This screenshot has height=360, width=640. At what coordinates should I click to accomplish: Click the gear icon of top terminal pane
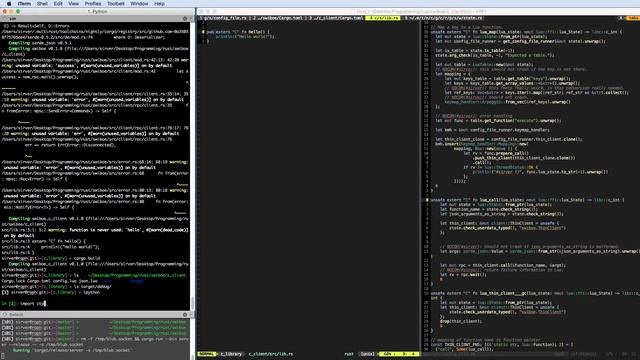[185, 19]
